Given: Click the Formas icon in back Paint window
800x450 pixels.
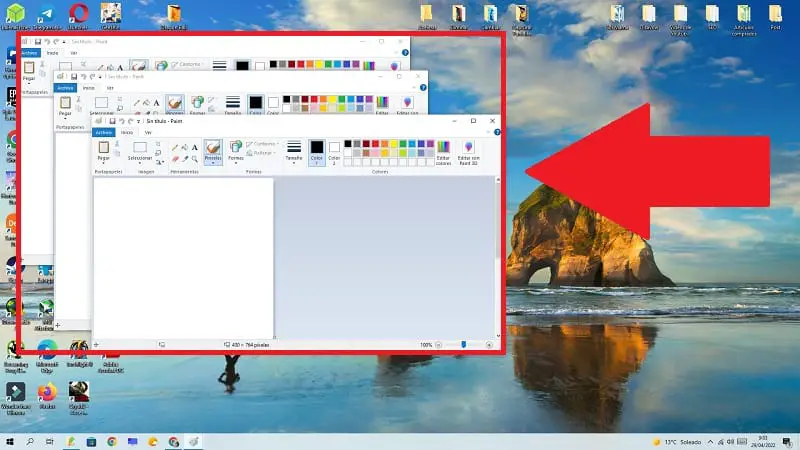Looking at the screenshot, I should point(162,65).
